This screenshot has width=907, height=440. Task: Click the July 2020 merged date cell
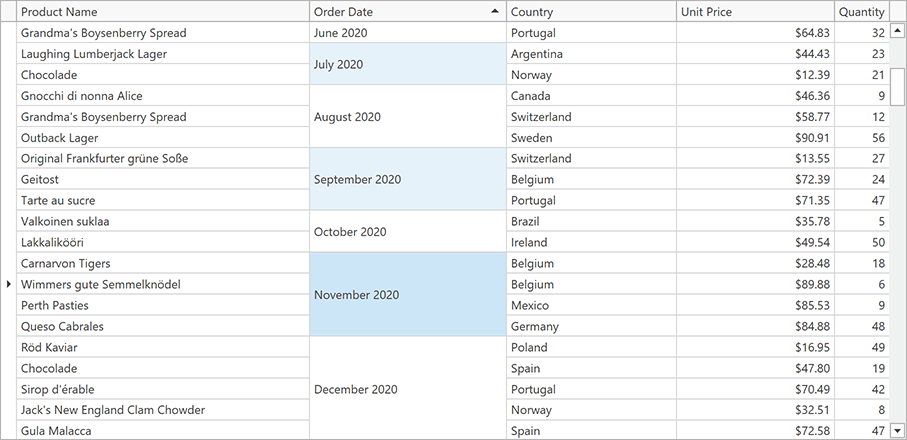[x=407, y=64]
